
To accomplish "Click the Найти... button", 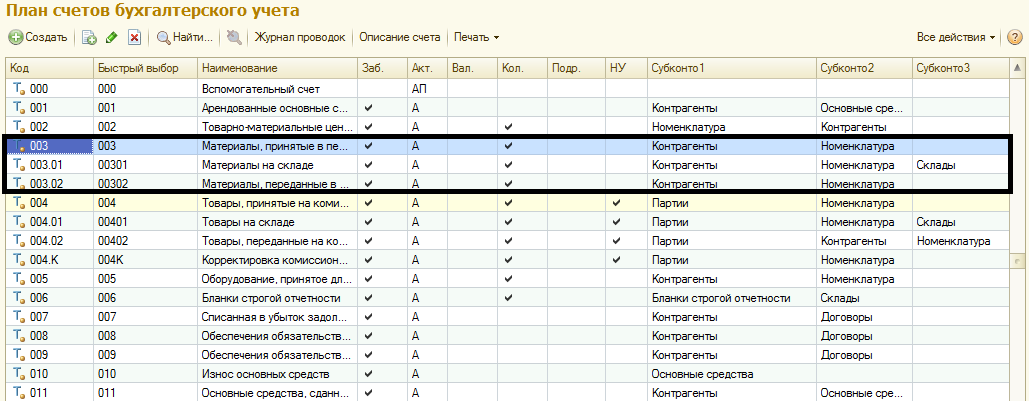I will 185,38.
